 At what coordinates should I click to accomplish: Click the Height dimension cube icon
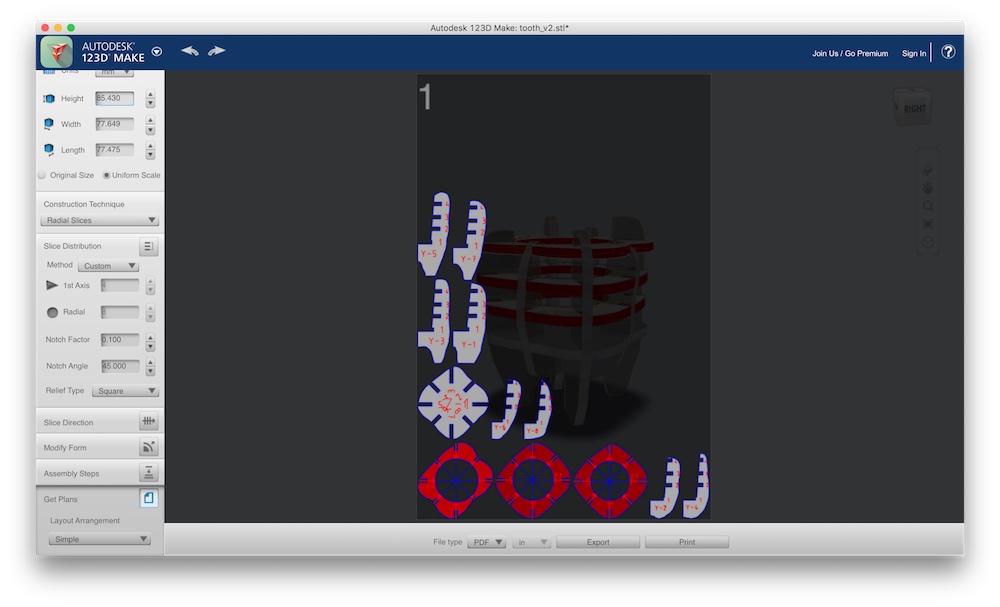click(49, 98)
